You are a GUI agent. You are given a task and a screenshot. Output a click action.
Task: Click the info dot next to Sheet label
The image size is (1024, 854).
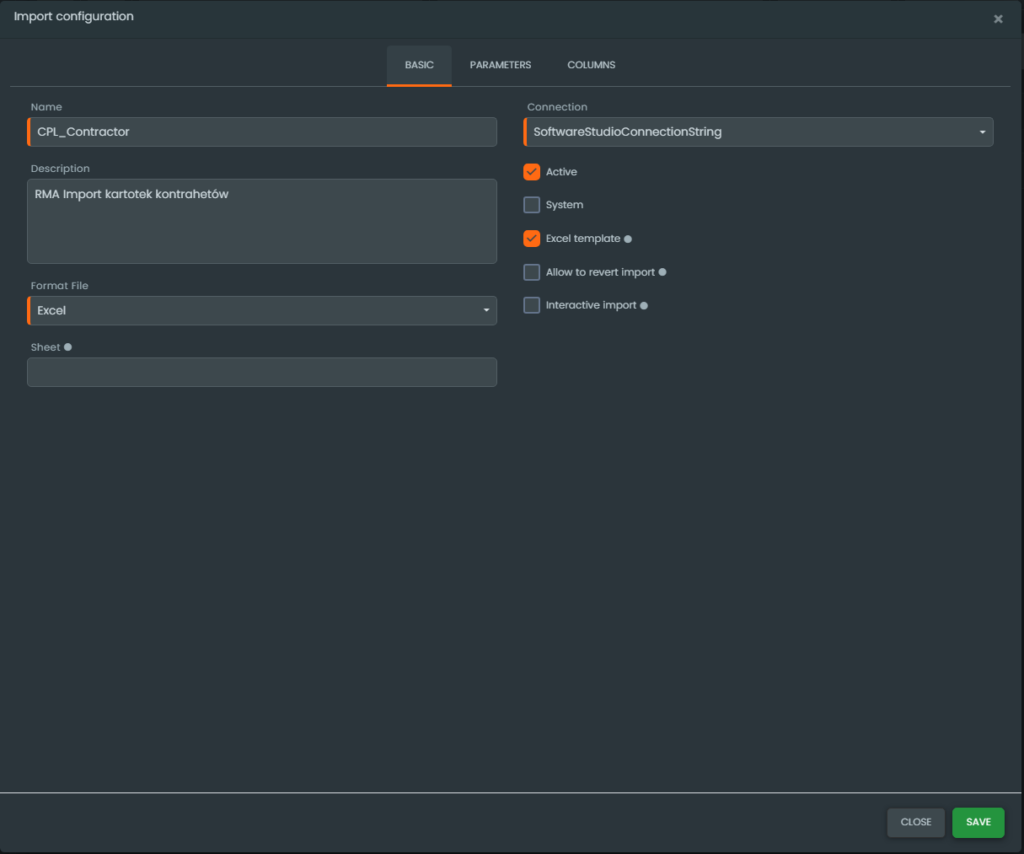[x=68, y=347]
